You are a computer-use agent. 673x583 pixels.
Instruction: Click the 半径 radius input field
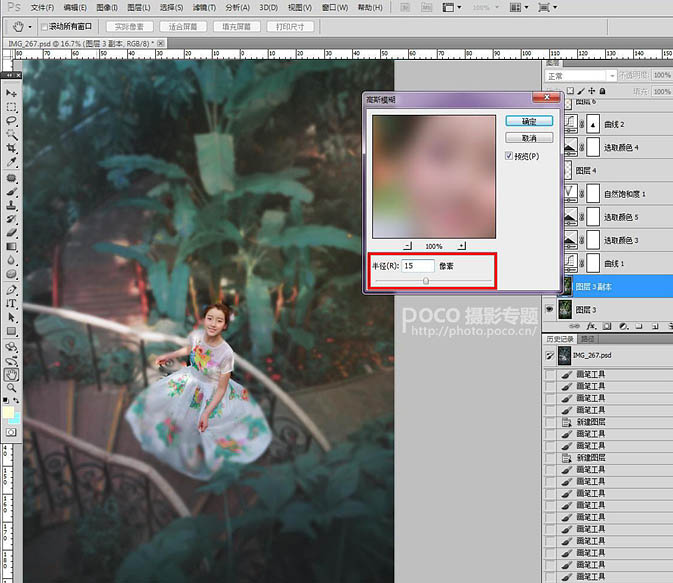coord(418,266)
